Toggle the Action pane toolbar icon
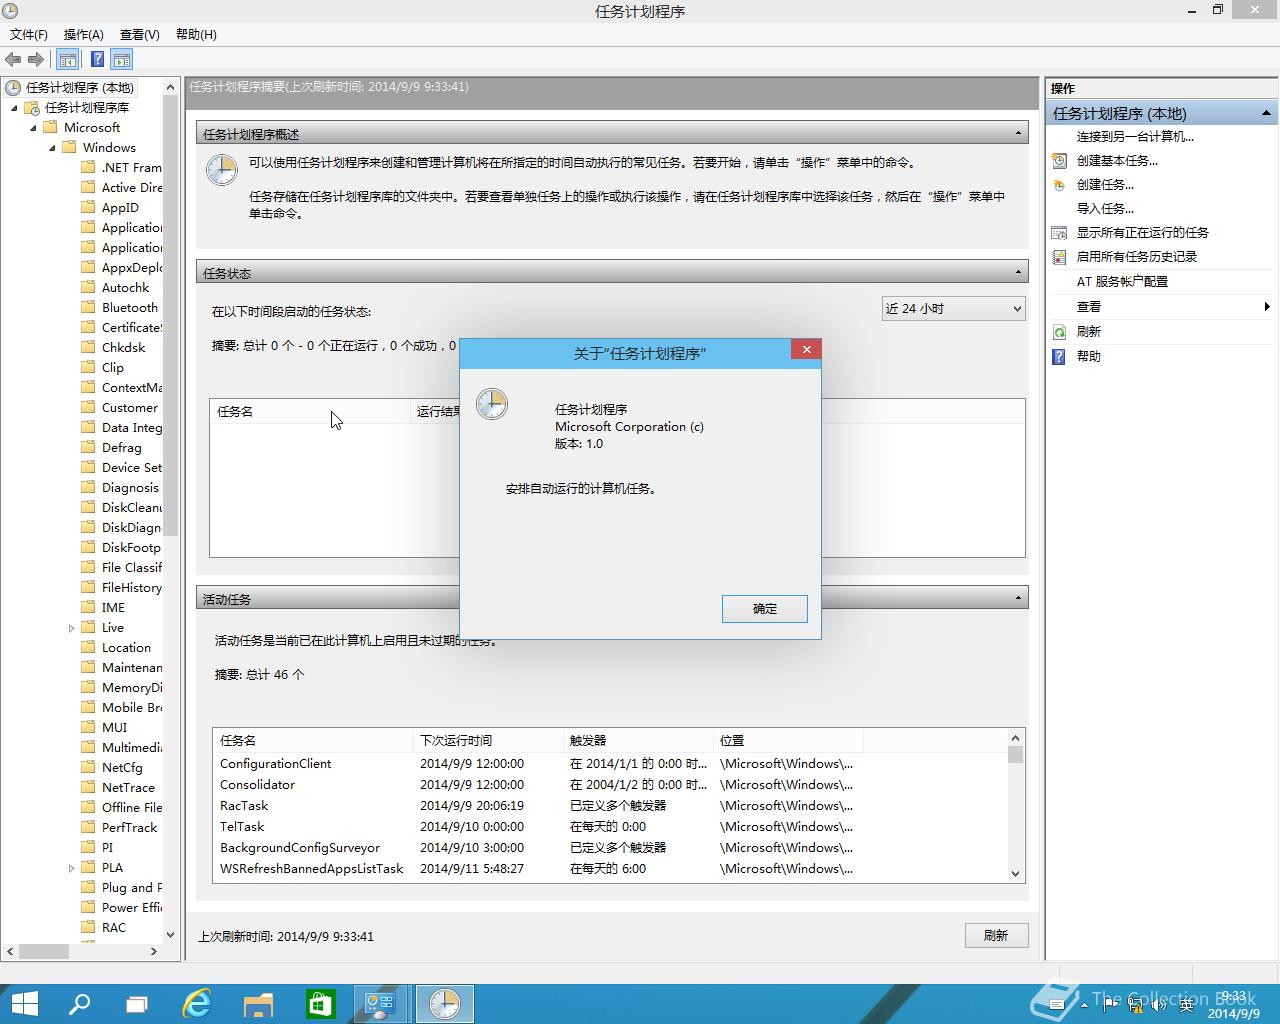Image resolution: width=1280 pixels, height=1024 pixels. (122, 59)
